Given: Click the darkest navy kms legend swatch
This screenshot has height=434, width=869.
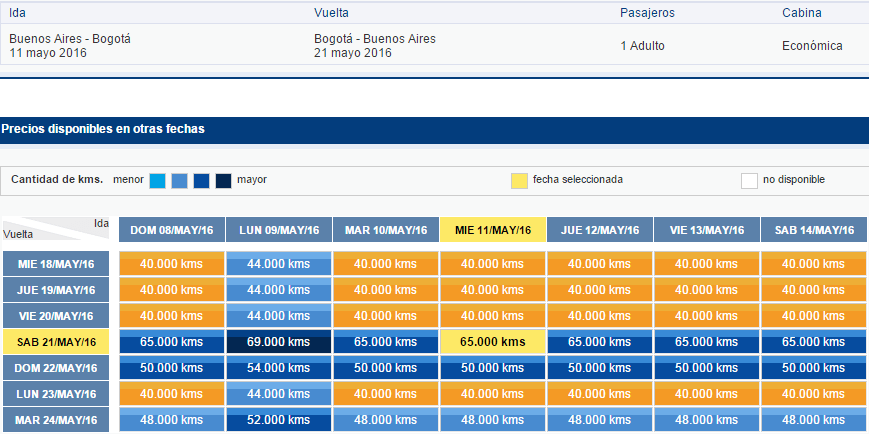Looking at the screenshot, I should coord(223,181).
